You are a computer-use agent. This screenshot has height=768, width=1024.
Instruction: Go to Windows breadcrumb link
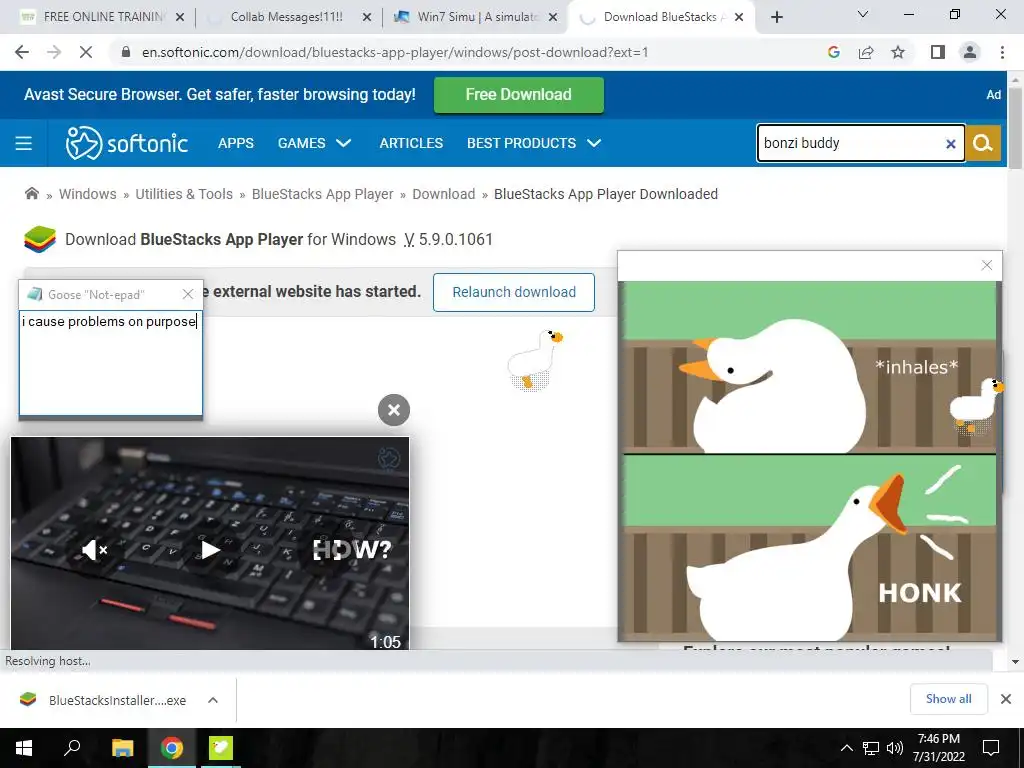click(x=88, y=194)
